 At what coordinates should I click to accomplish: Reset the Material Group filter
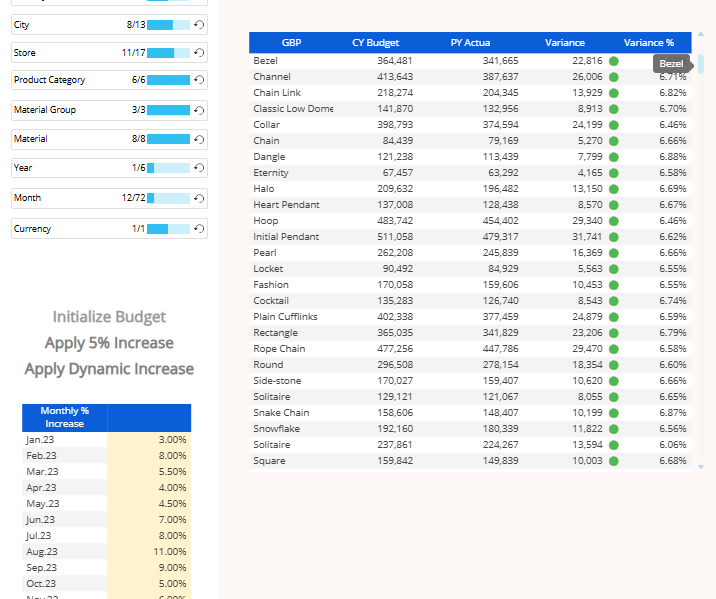click(199, 110)
